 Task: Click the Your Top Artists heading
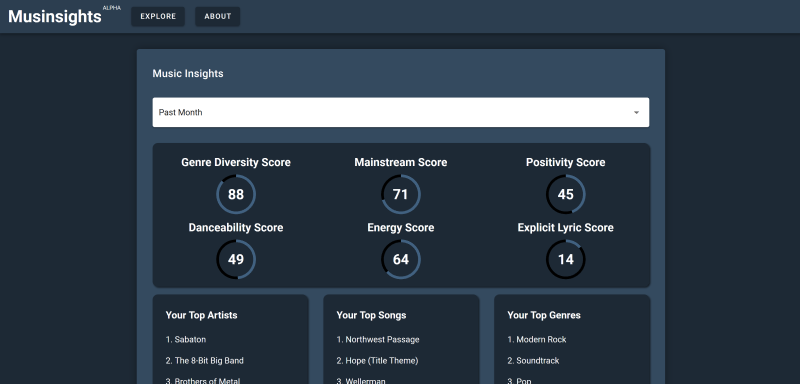point(202,315)
